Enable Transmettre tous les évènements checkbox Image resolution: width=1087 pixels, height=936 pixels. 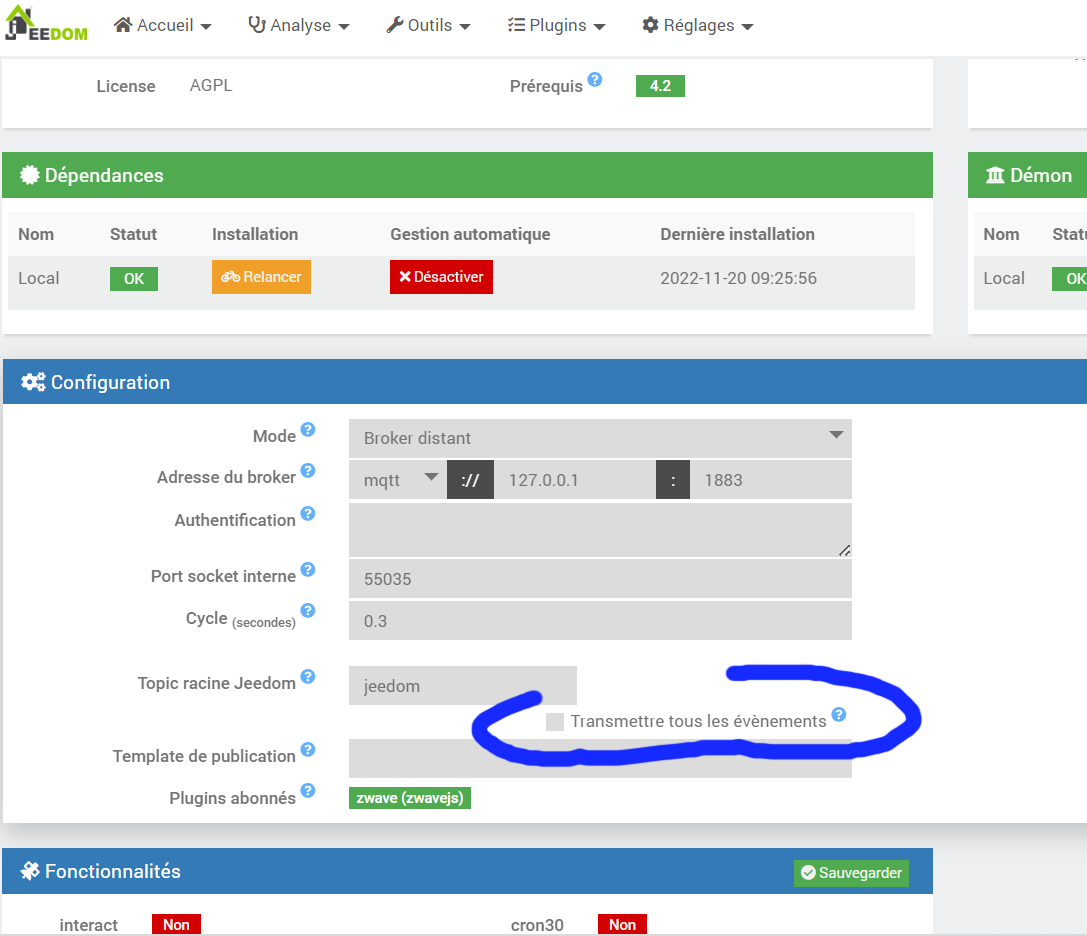[x=555, y=722]
